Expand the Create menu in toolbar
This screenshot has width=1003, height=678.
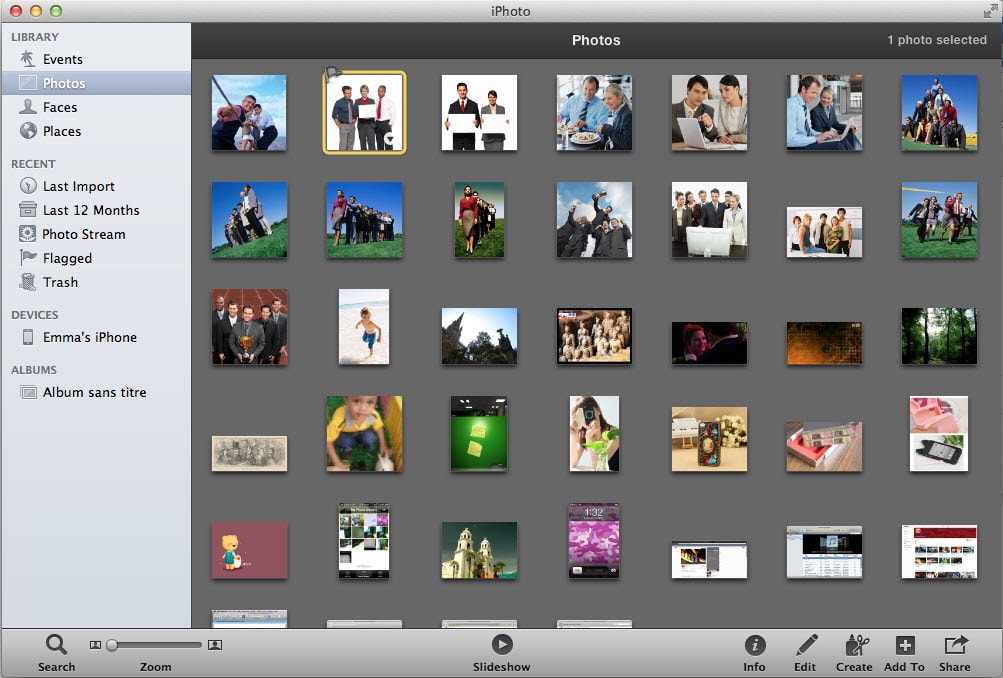854,646
